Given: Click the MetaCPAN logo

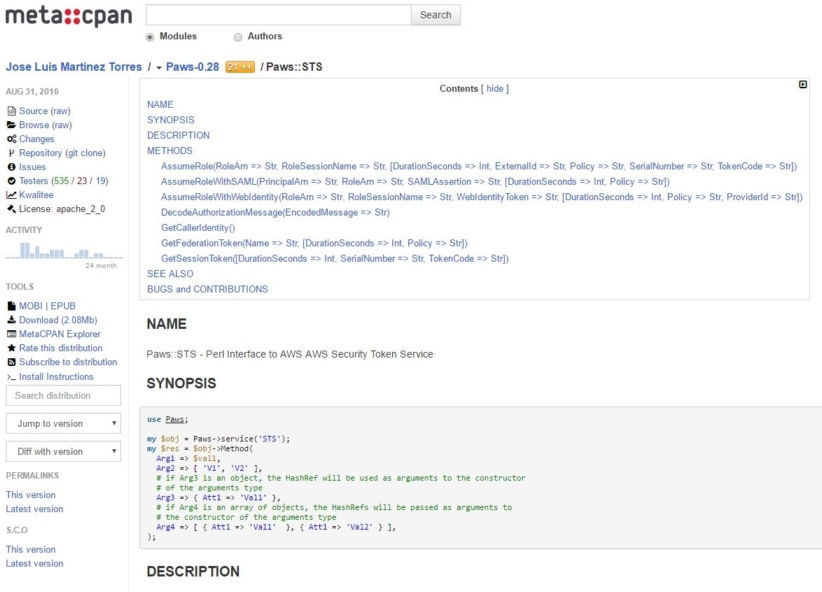Looking at the screenshot, I should (x=69, y=16).
